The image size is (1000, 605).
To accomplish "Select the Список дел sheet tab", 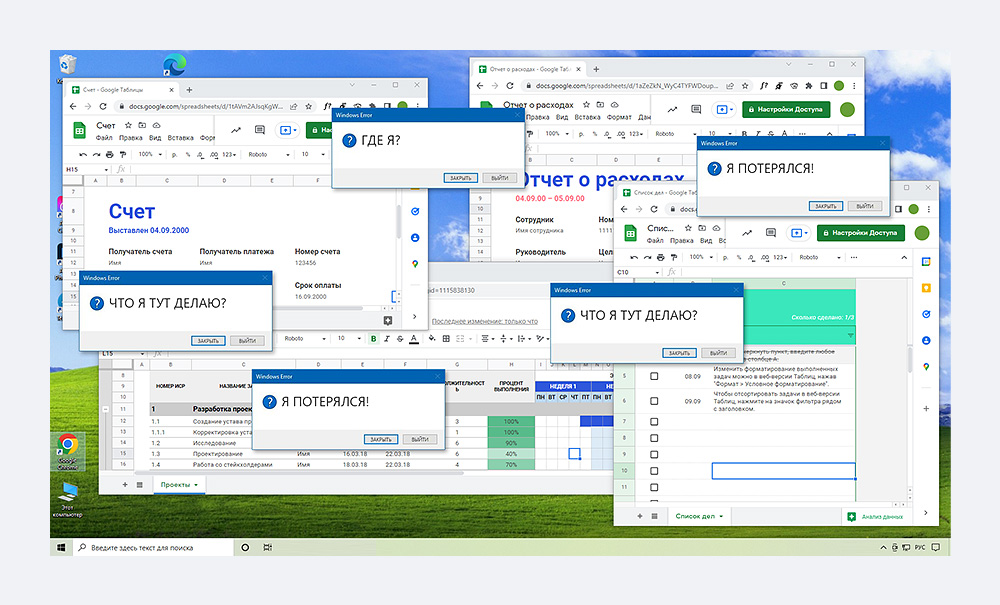I will click(x=696, y=516).
